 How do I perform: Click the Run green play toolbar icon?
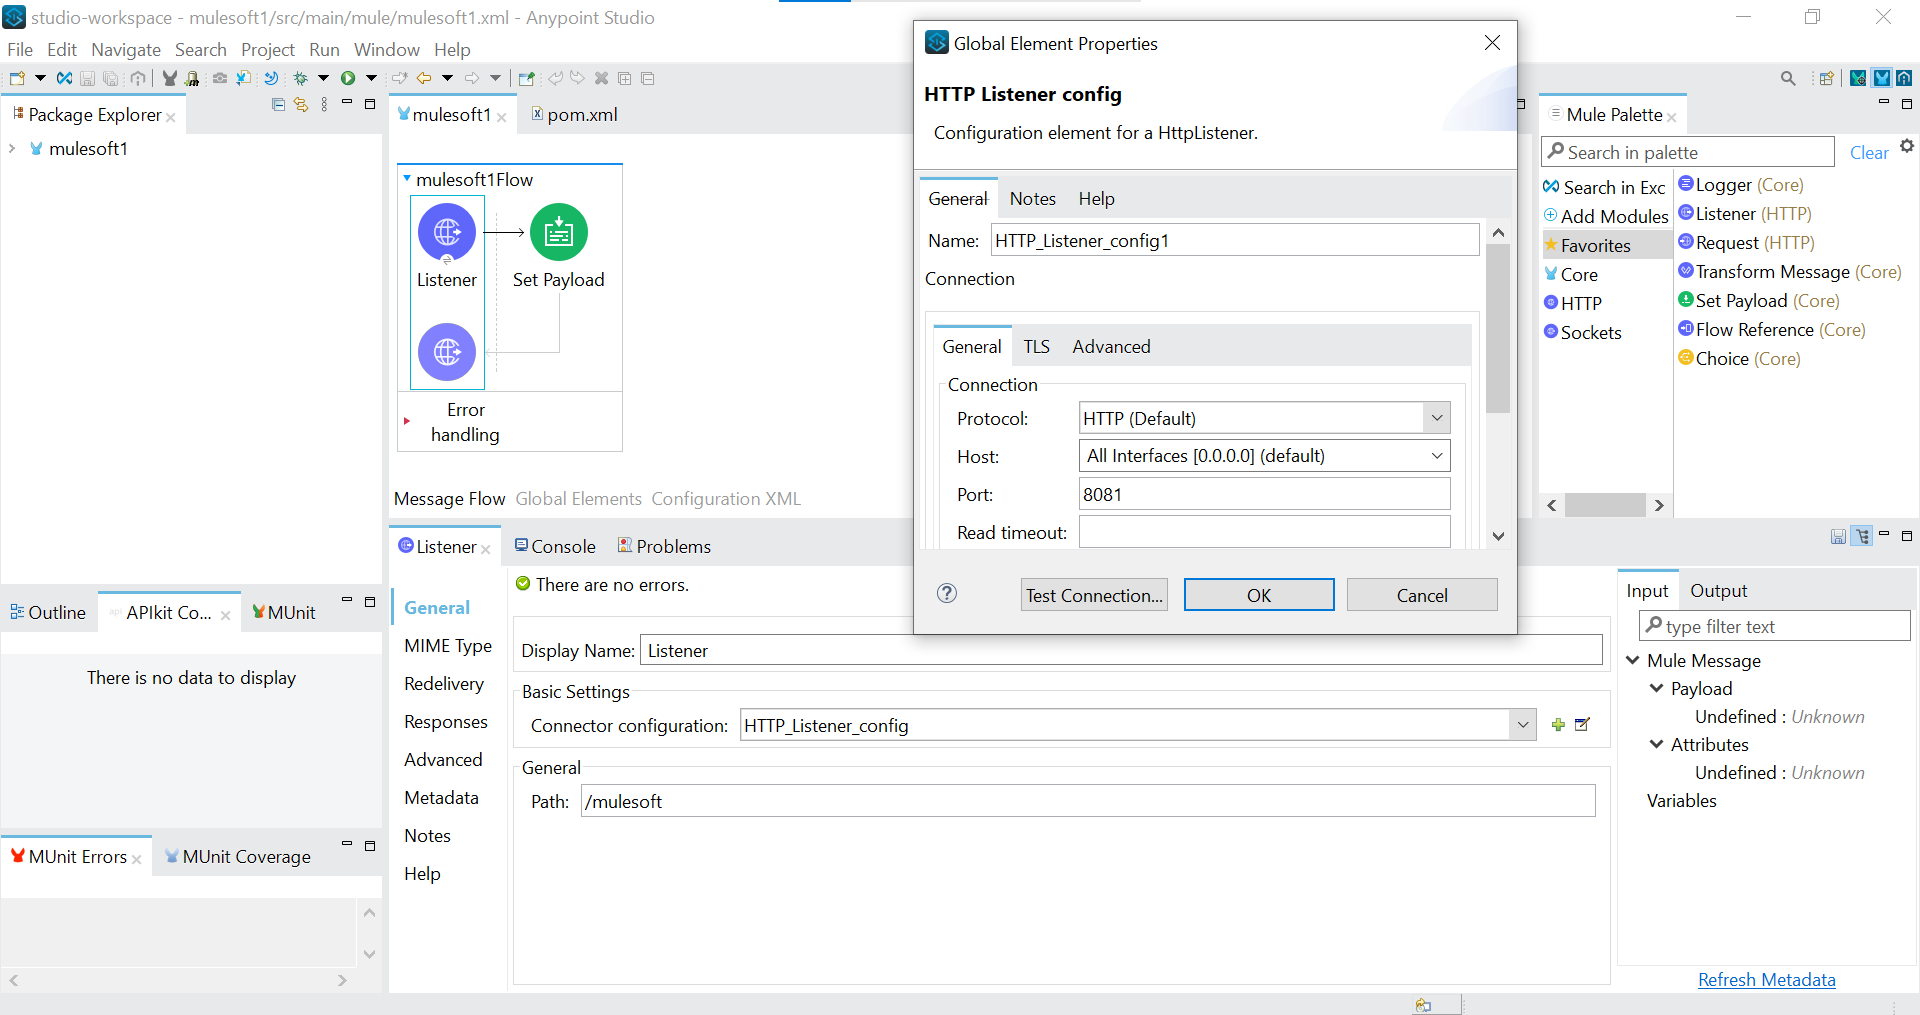348,78
